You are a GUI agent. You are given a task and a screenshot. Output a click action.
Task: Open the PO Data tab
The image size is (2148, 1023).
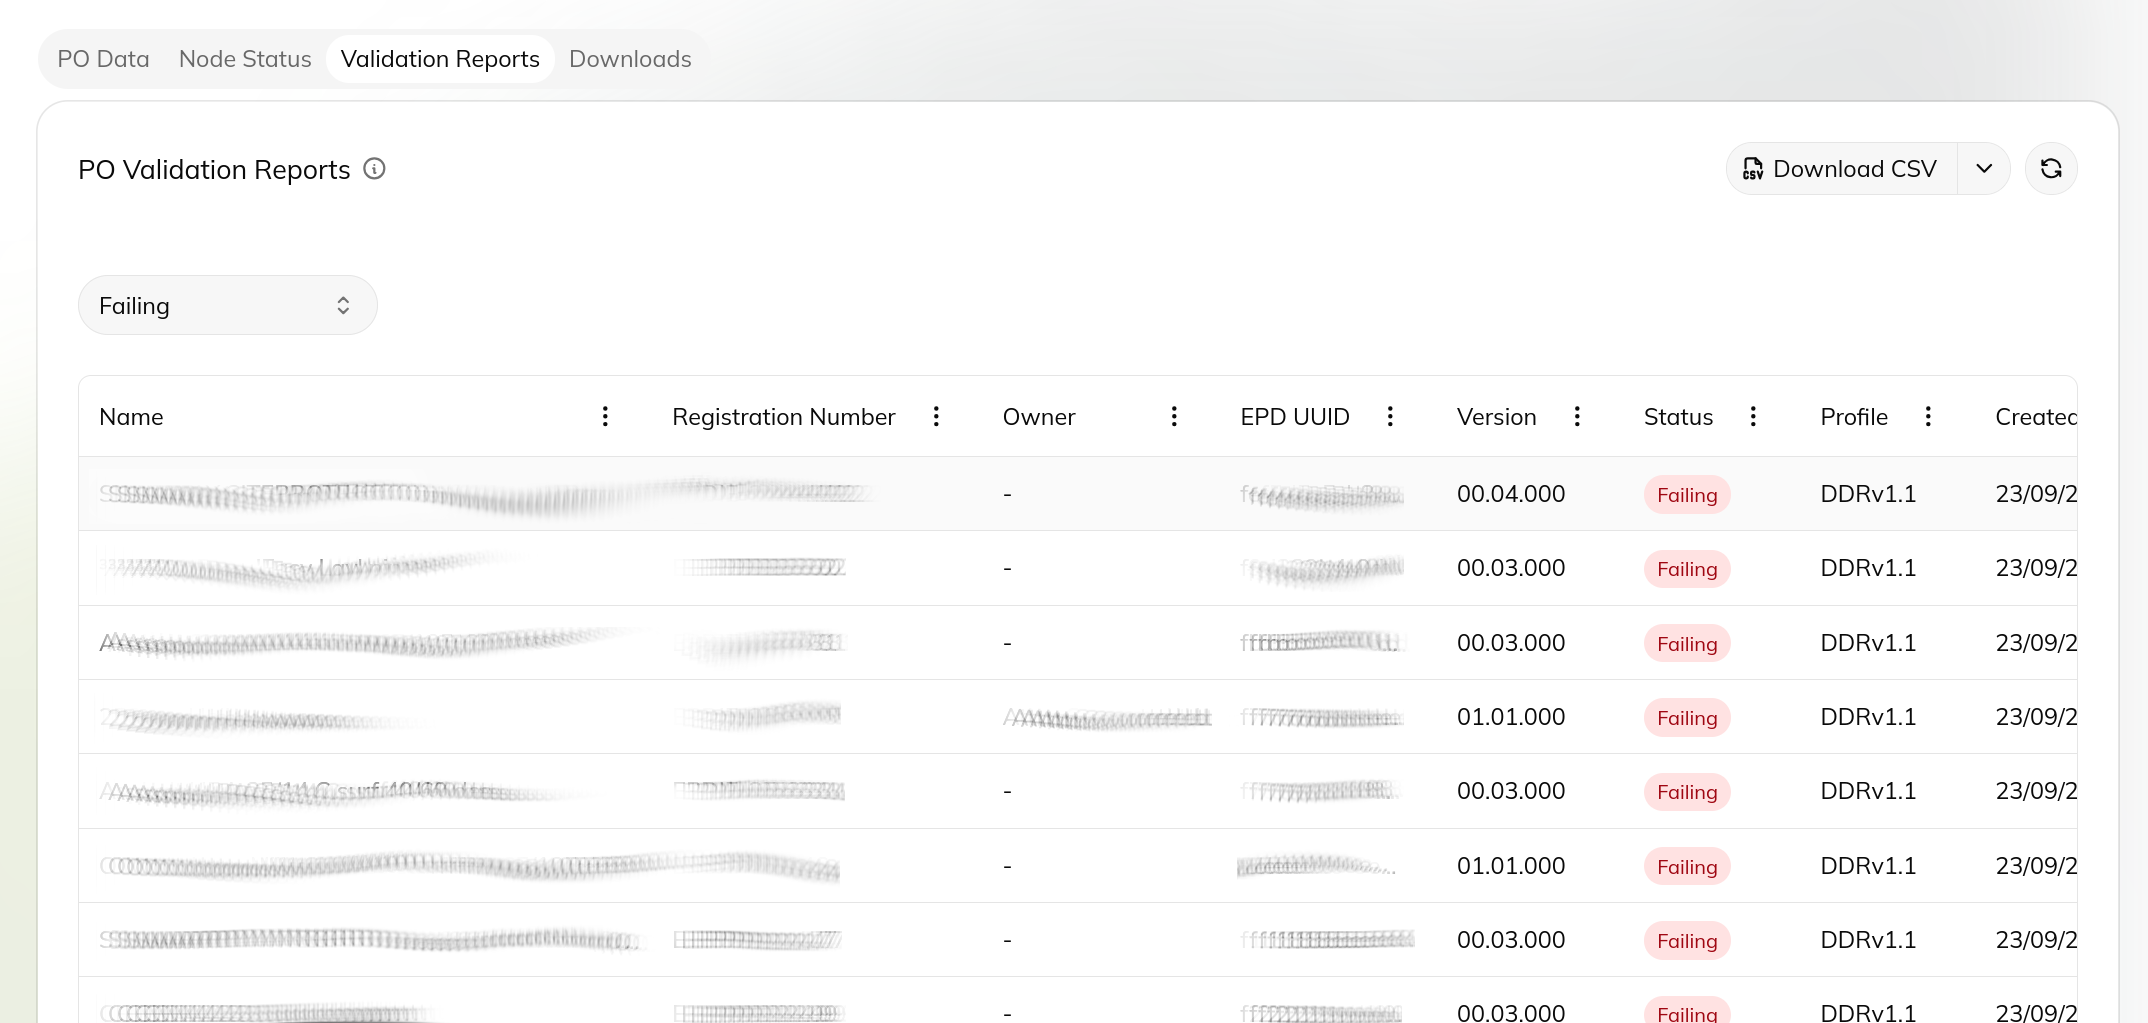pyautogui.click(x=103, y=59)
